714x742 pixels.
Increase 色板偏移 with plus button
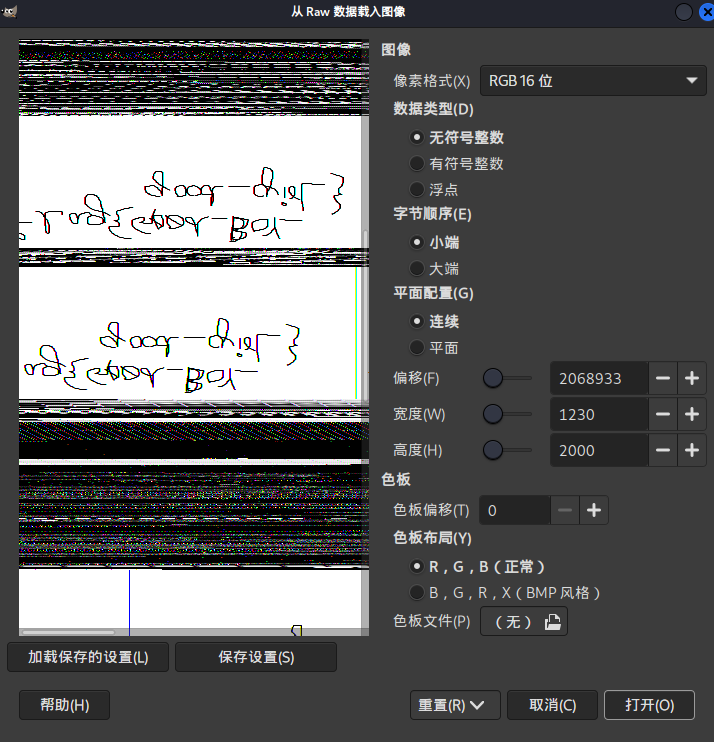[594, 510]
